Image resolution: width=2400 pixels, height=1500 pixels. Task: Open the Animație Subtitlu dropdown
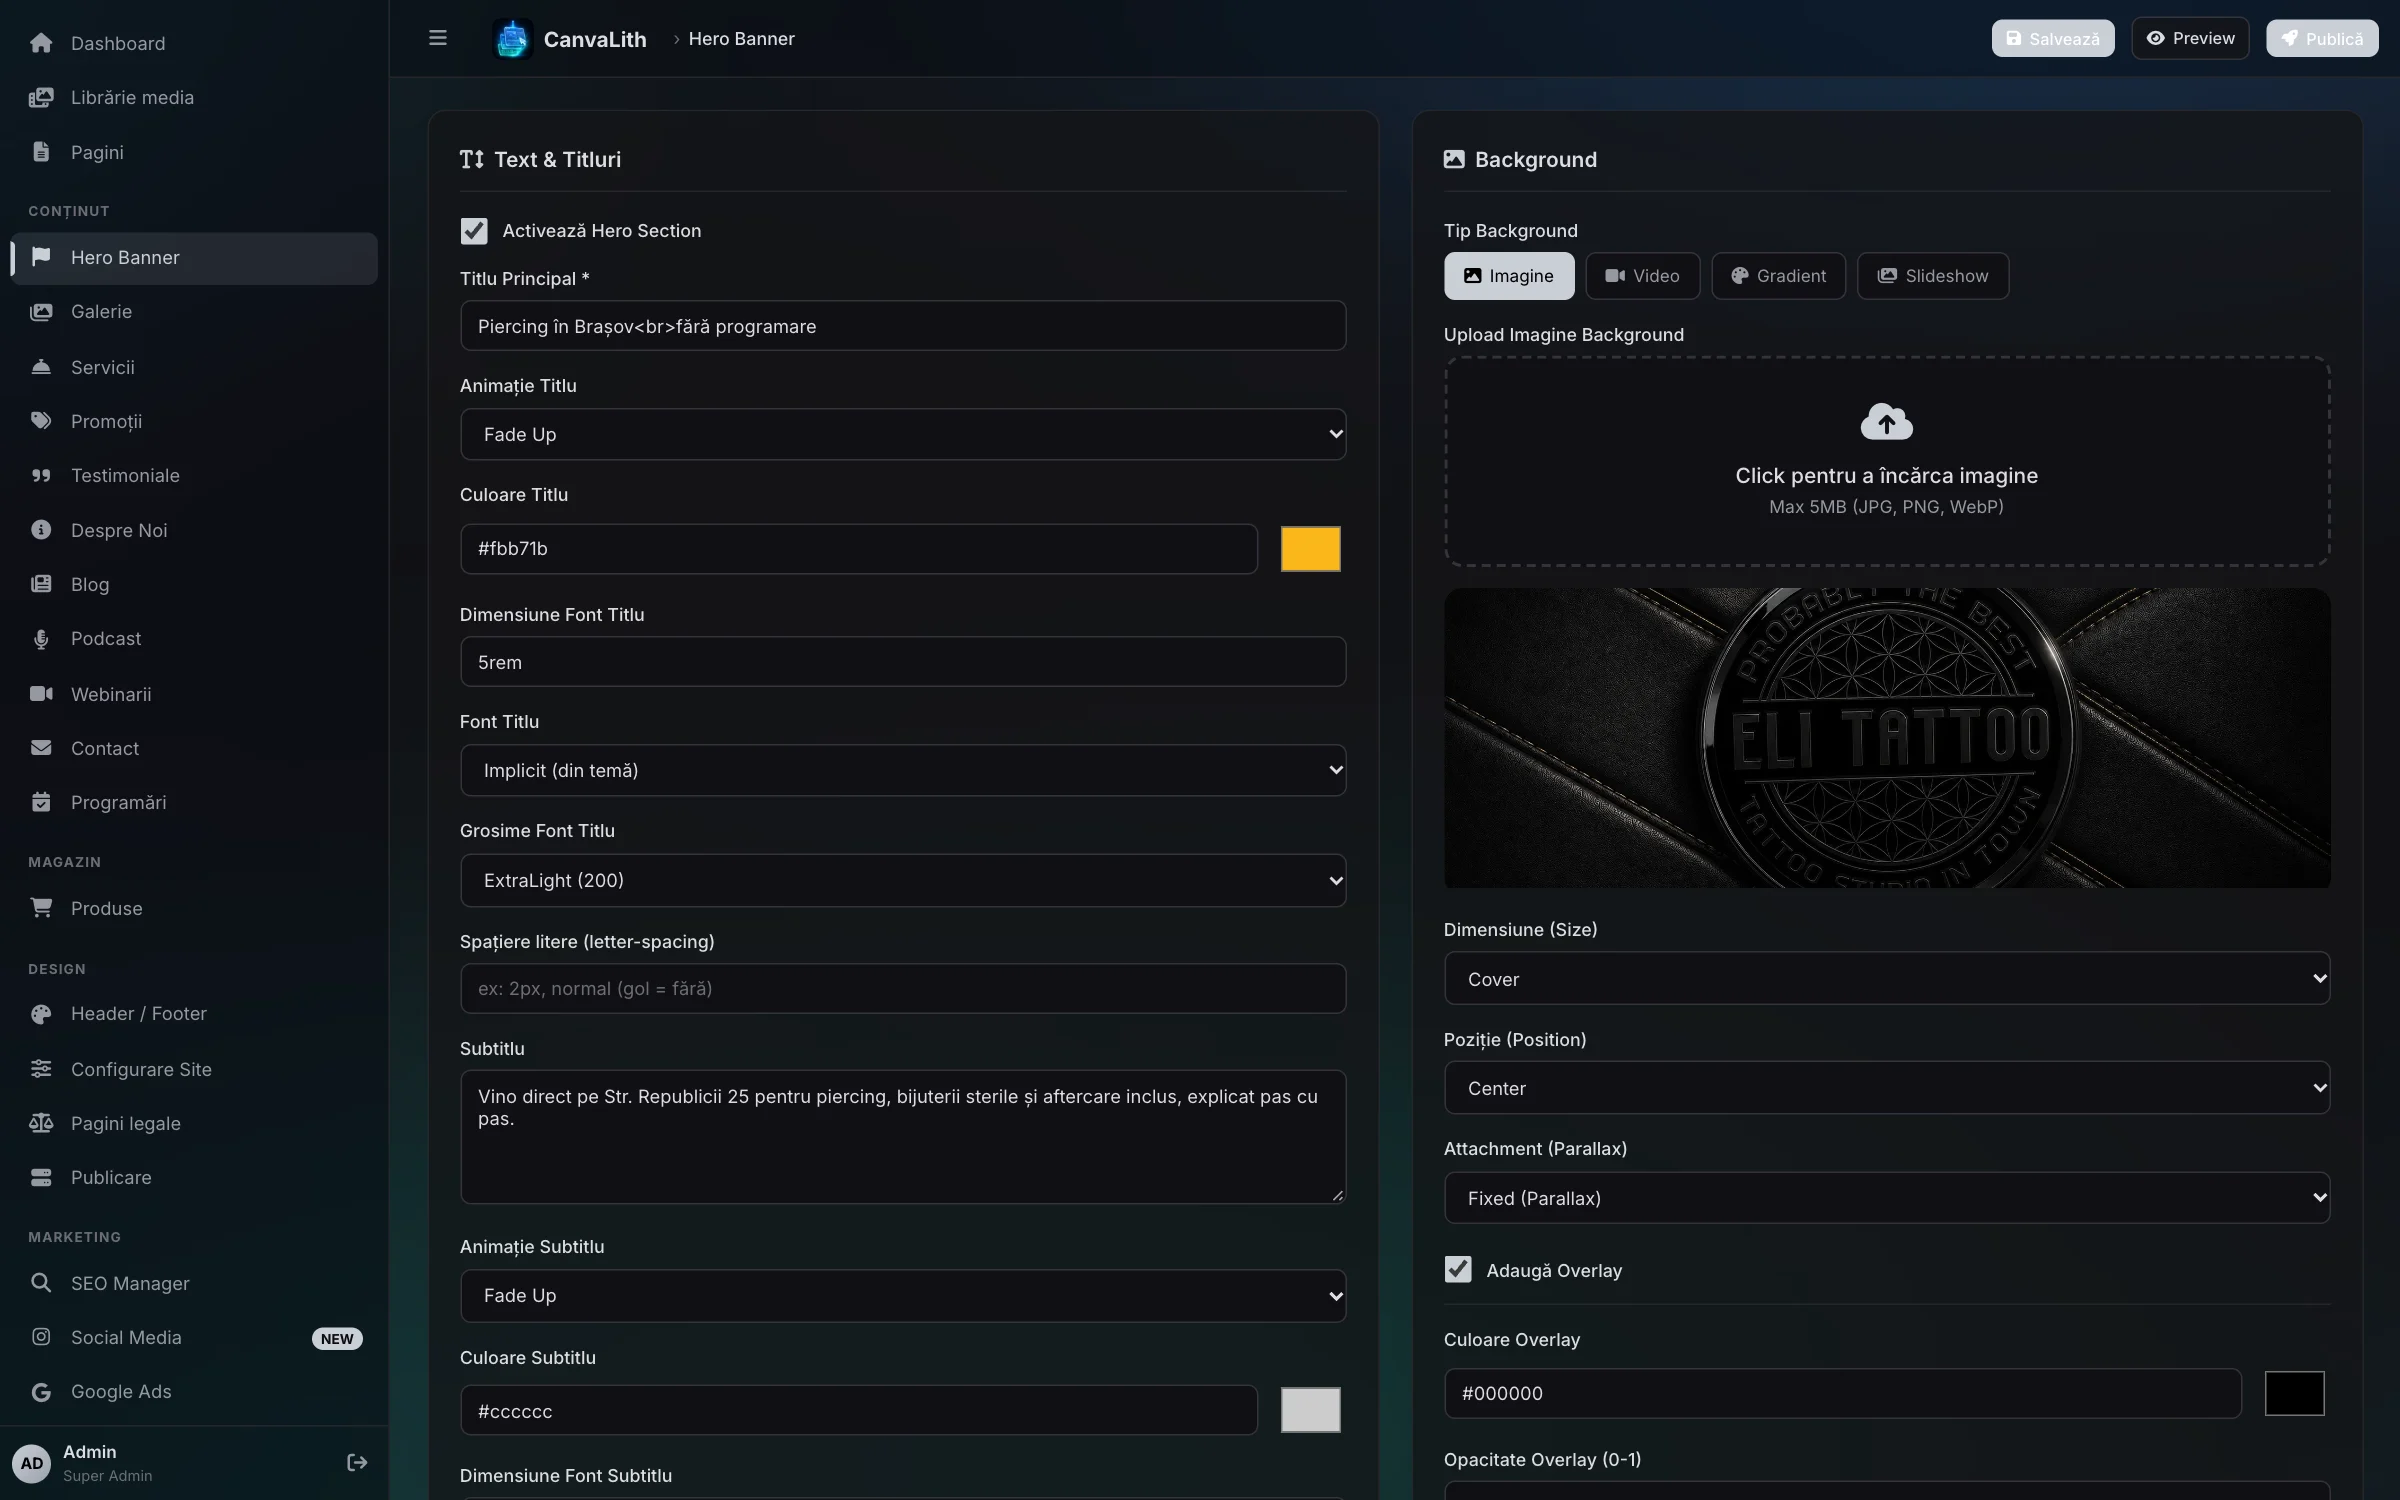903,1296
